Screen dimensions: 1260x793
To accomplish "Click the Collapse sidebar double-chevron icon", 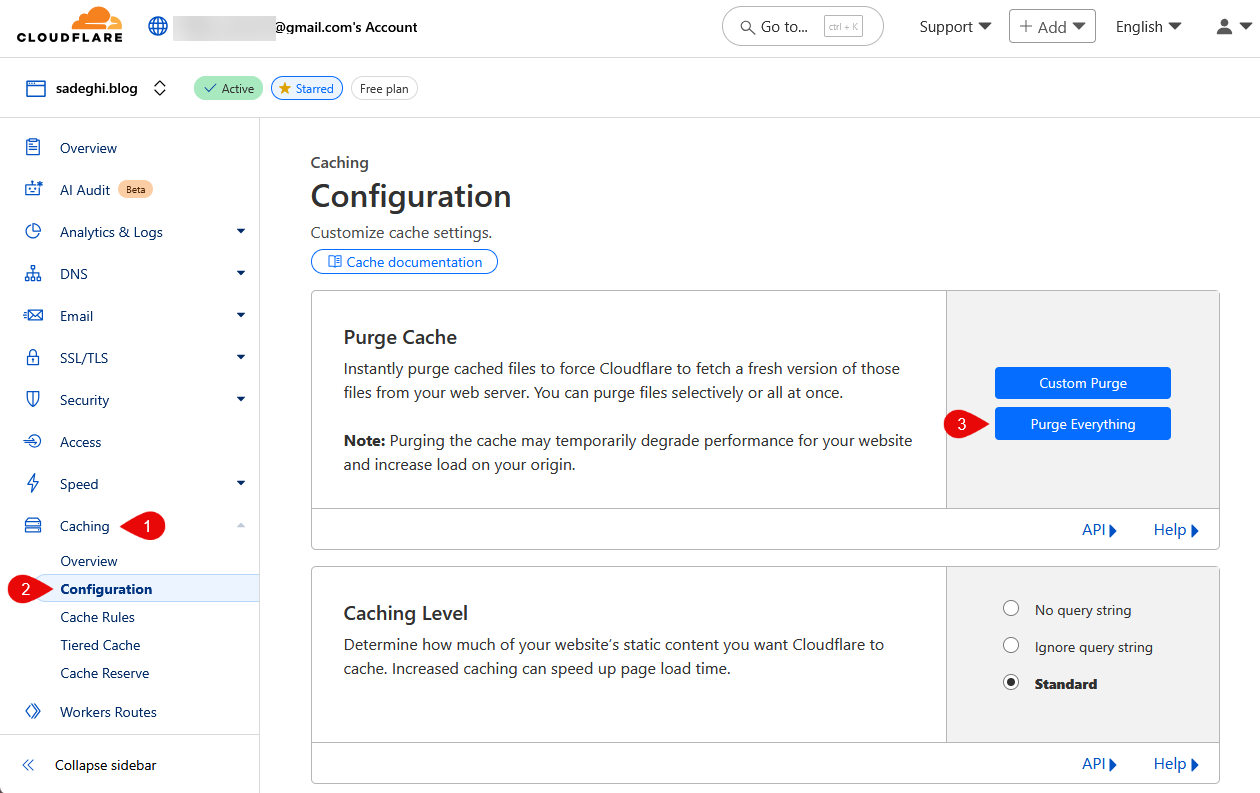I will click(x=28, y=765).
